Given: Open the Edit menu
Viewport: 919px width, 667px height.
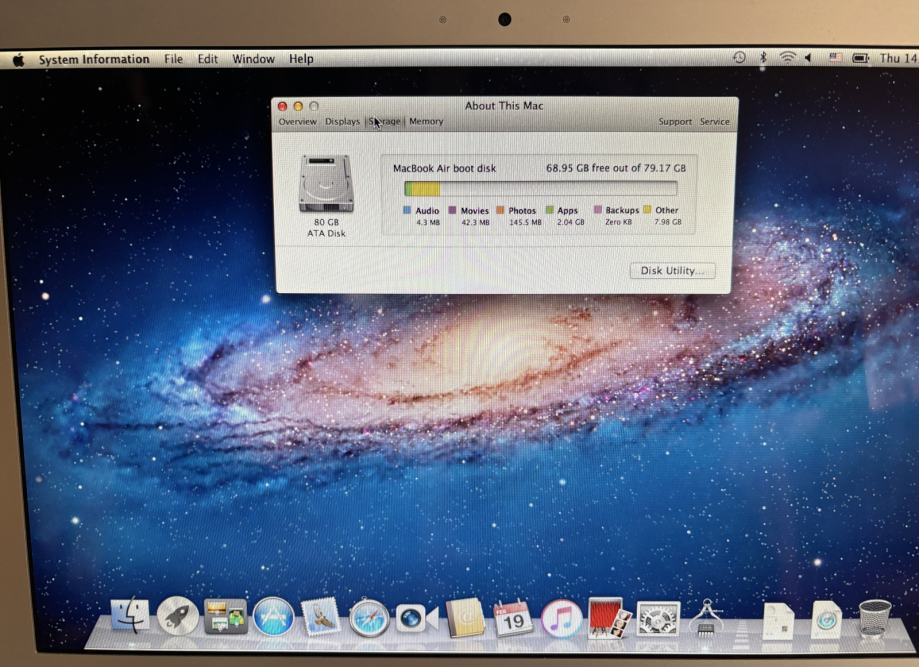Looking at the screenshot, I should [207, 59].
